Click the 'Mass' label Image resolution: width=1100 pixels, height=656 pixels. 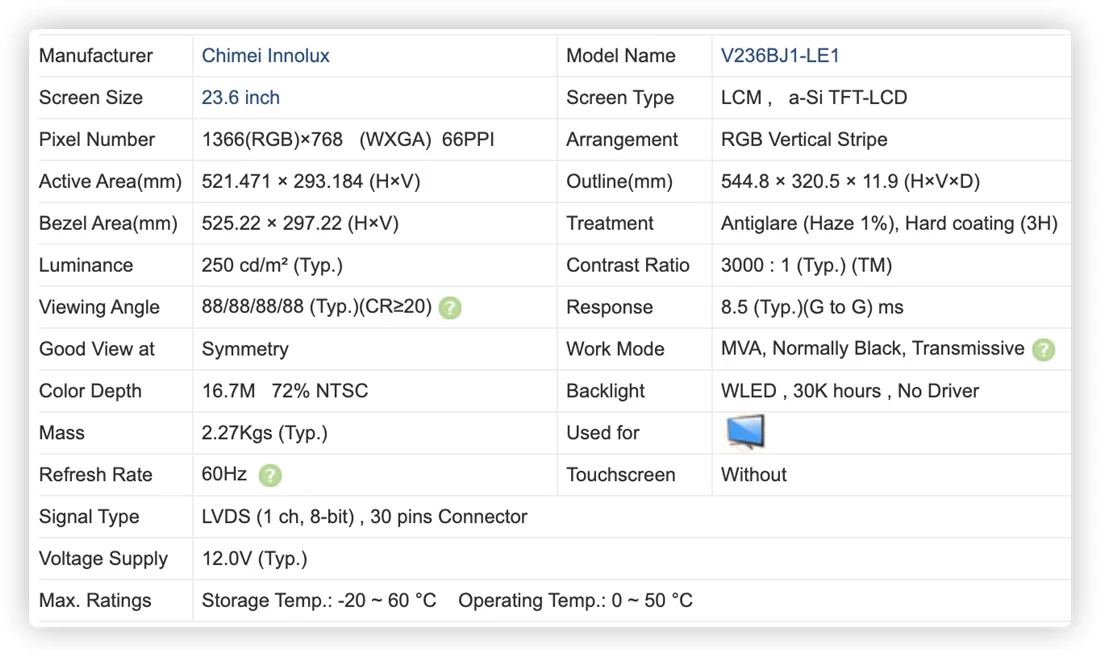(61, 433)
